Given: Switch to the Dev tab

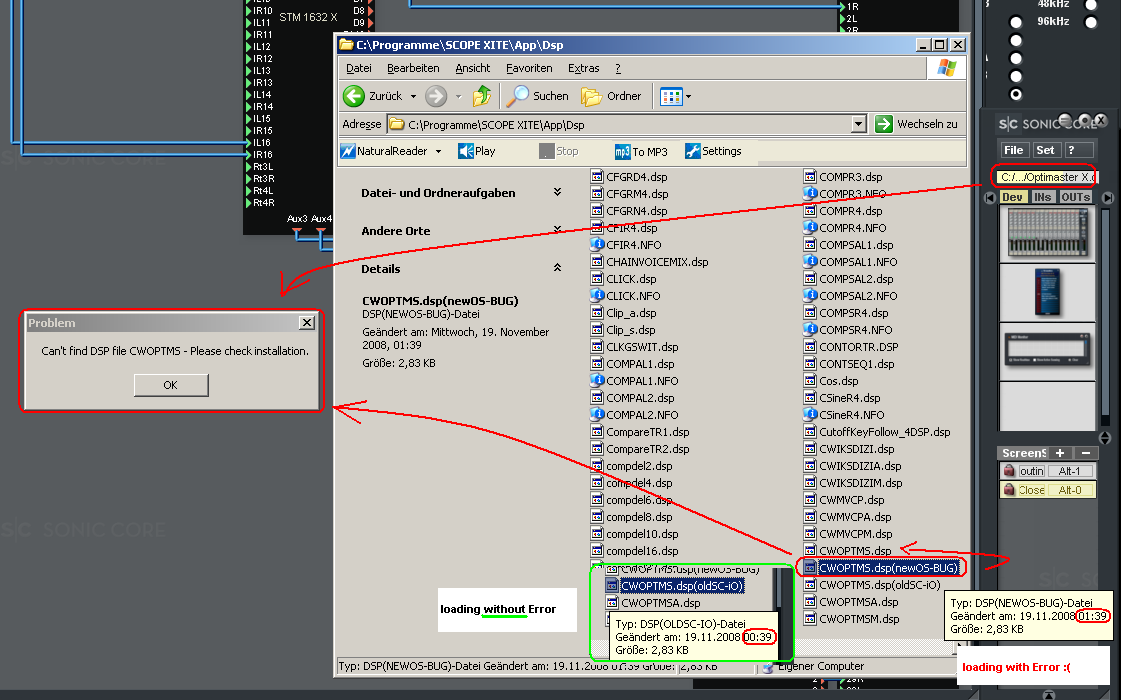Looking at the screenshot, I should pos(1012,197).
